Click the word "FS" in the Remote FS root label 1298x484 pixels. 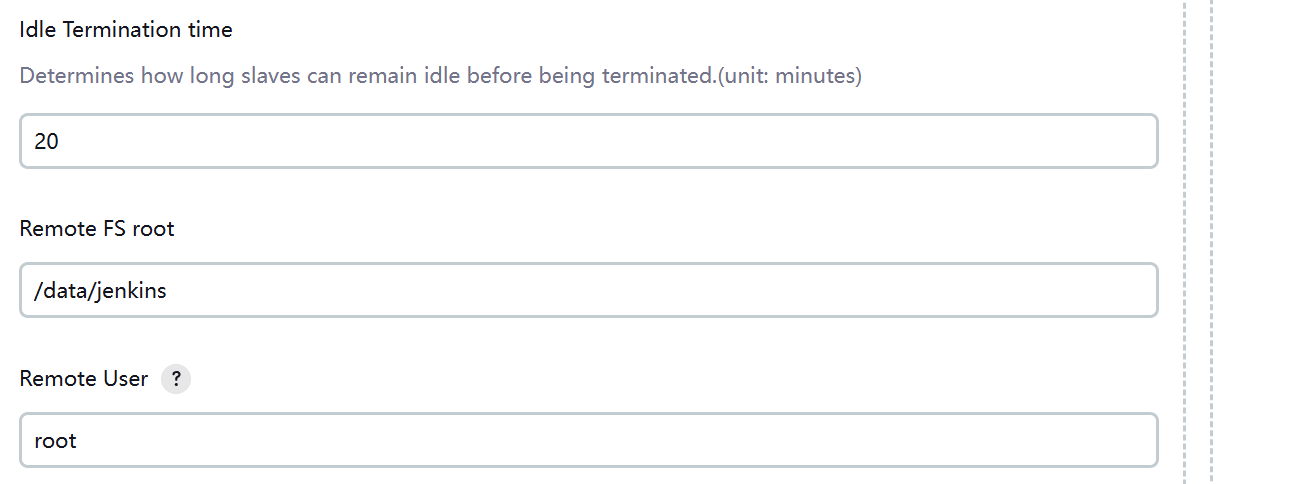113,229
